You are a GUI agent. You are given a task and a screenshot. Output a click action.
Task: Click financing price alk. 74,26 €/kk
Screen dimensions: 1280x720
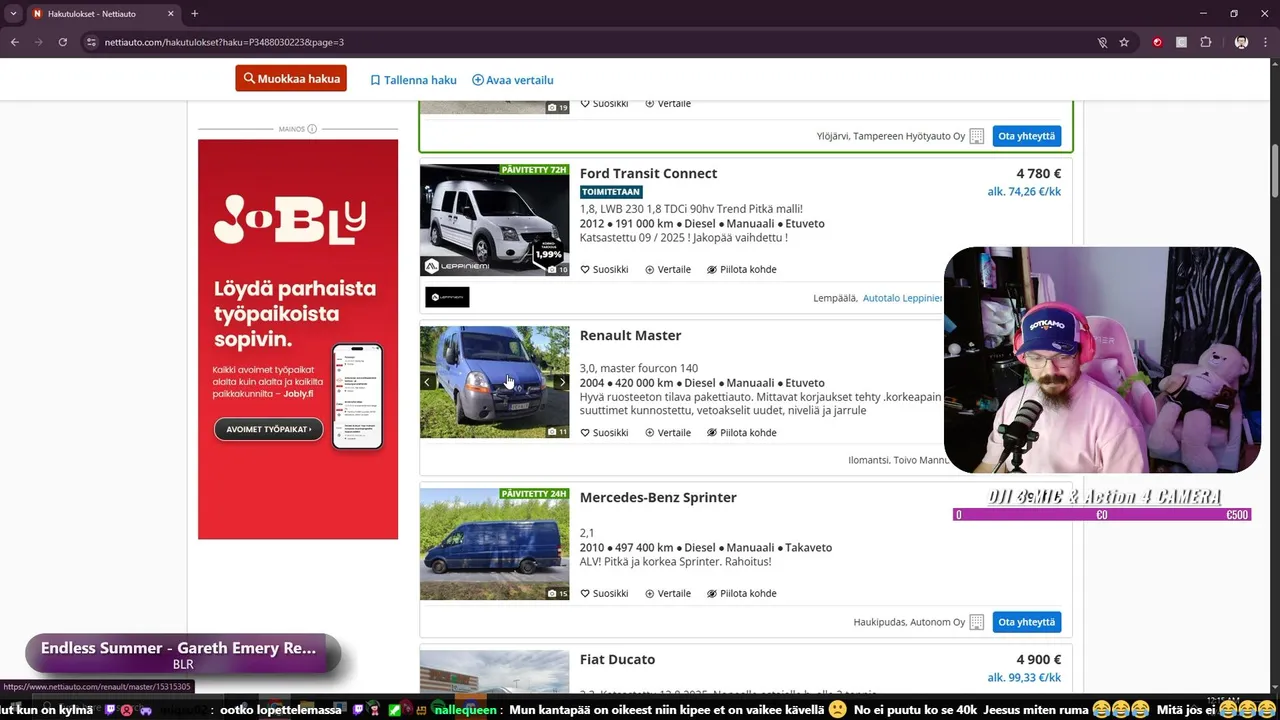1024,192
